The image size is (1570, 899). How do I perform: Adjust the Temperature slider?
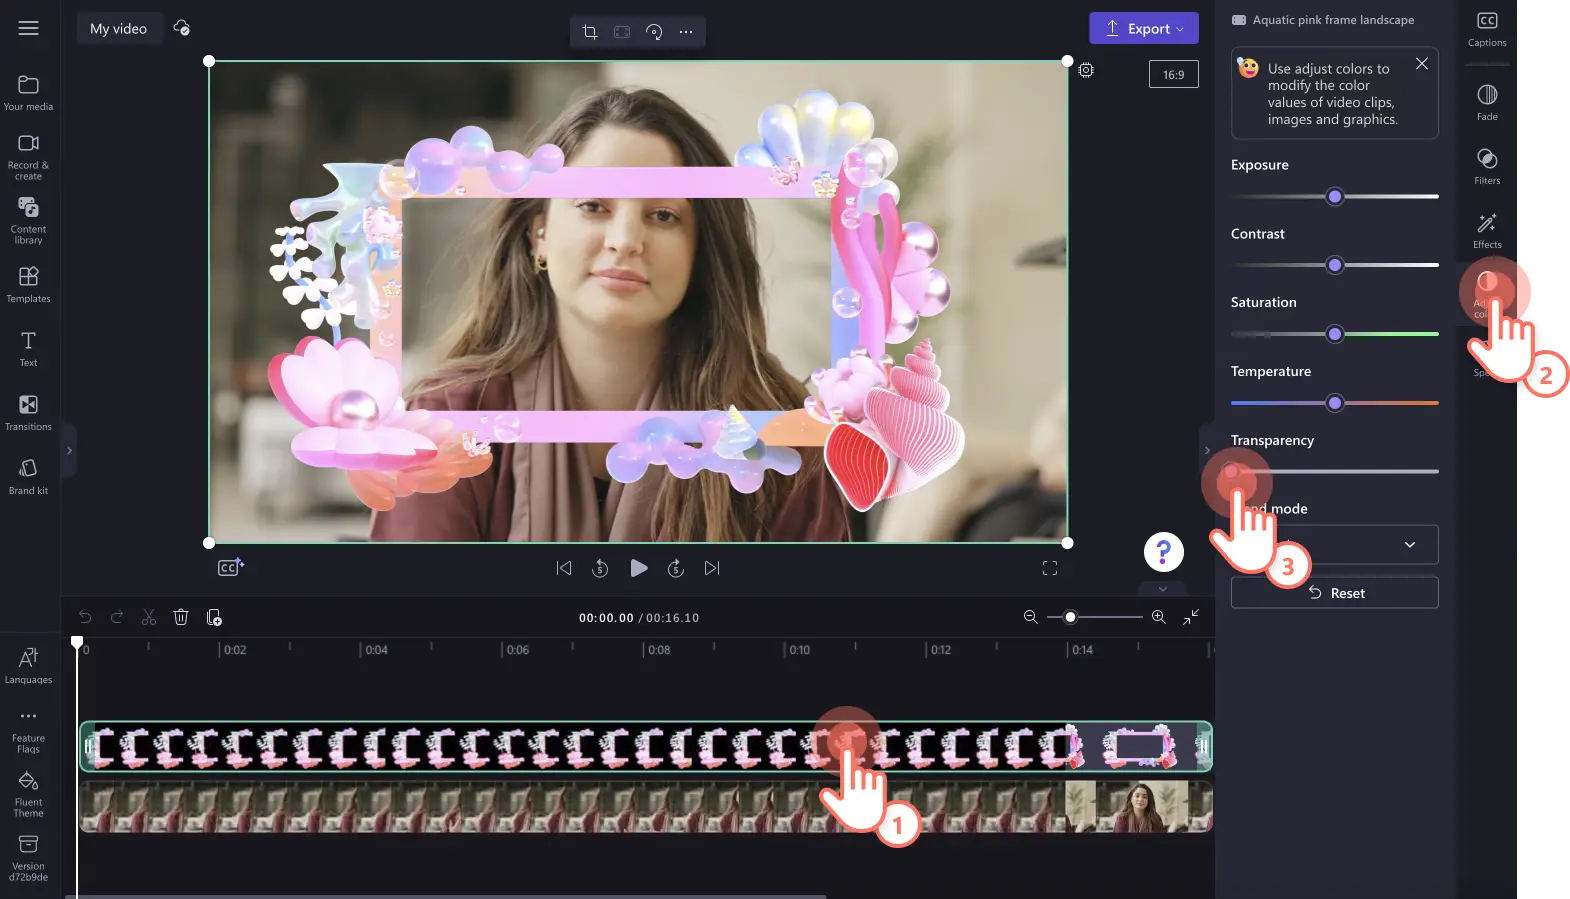coord(1335,403)
